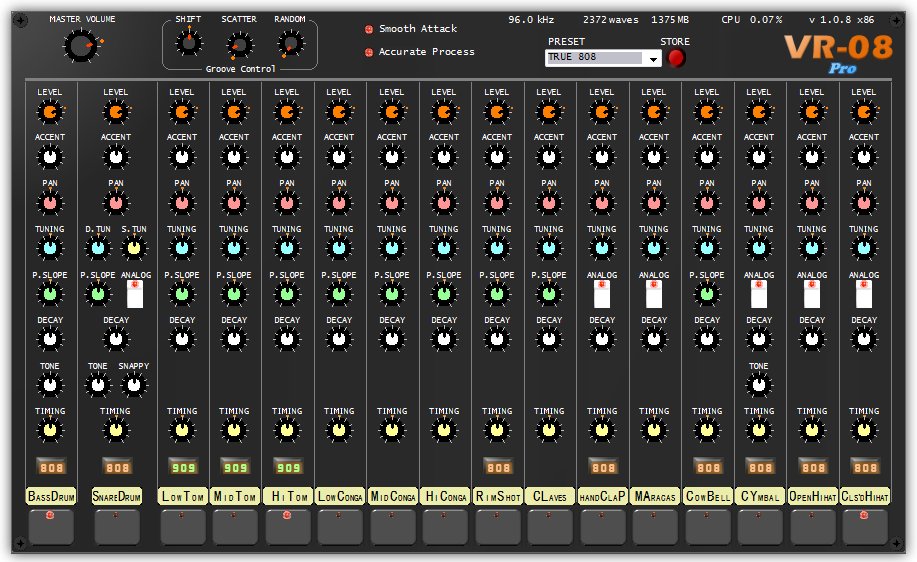Image resolution: width=917 pixels, height=562 pixels.
Task: Click the Master Volume knob
Action: (x=81, y=46)
